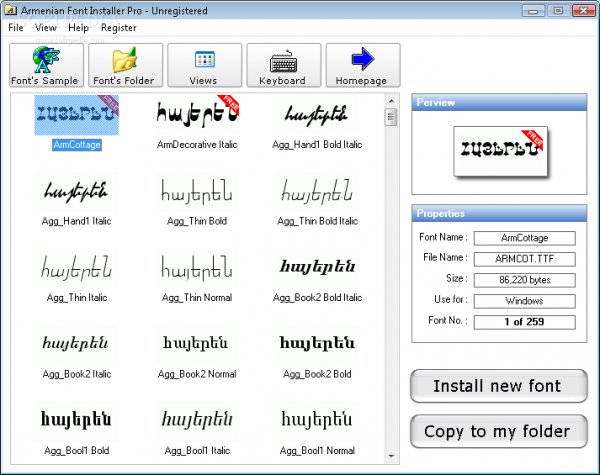Select the Agg_Book2 Bold Italic font thumbnail
This screenshot has width=600, height=475.
pyautogui.click(x=317, y=268)
